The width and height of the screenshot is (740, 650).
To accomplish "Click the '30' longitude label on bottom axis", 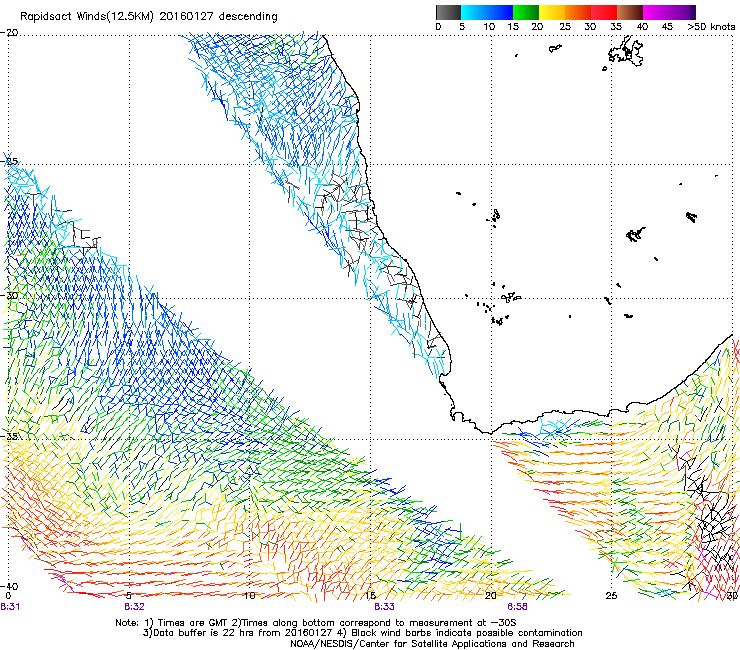I will (732, 596).
